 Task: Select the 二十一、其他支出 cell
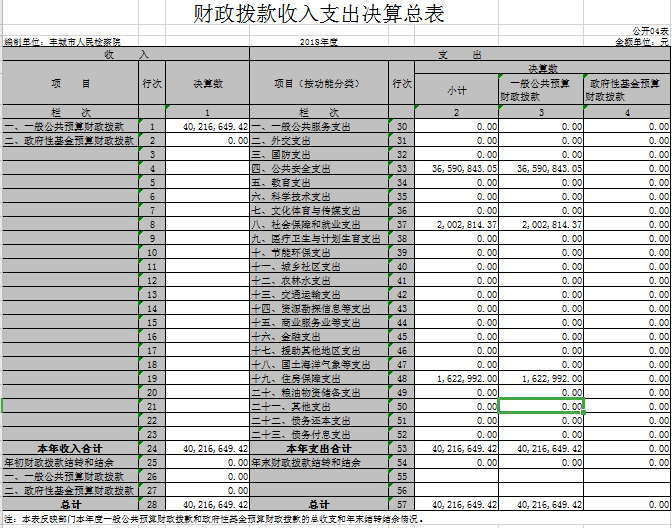click(x=319, y=406)
